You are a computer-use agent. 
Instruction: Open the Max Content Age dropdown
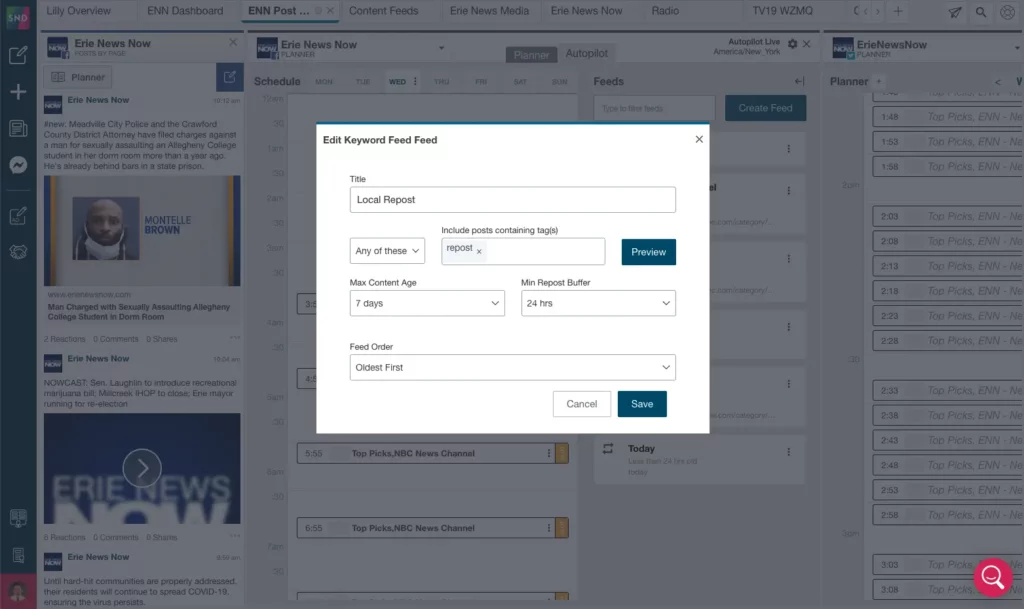(427, 303)
